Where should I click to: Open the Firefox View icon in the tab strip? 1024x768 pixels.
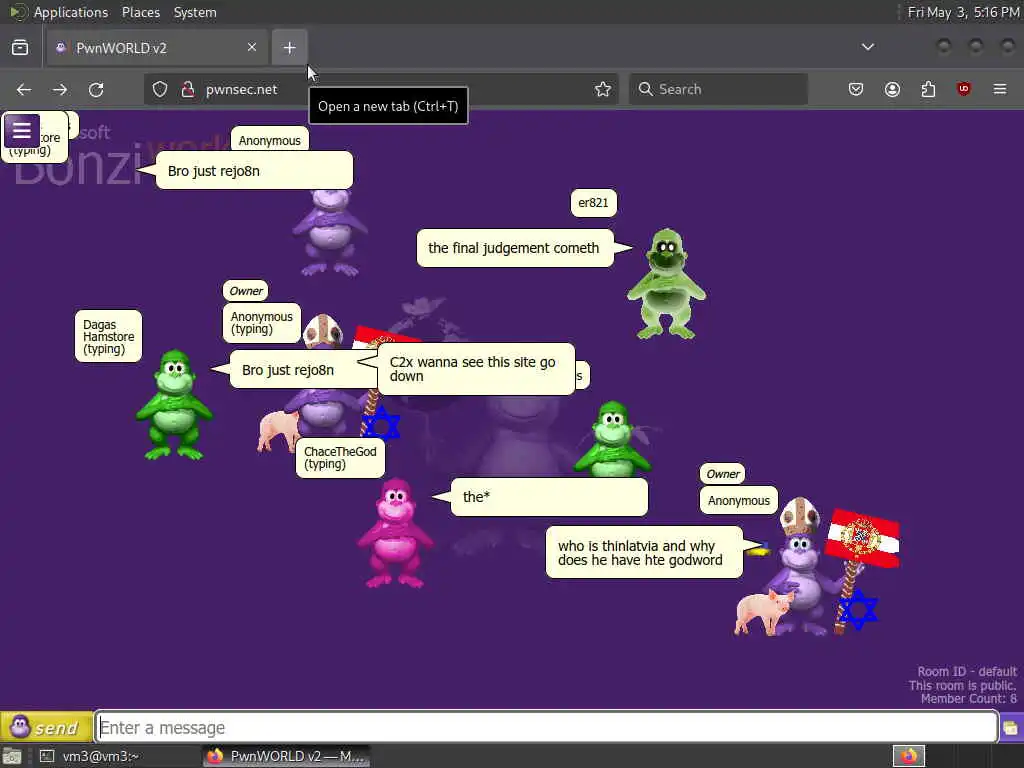[20, 48]
